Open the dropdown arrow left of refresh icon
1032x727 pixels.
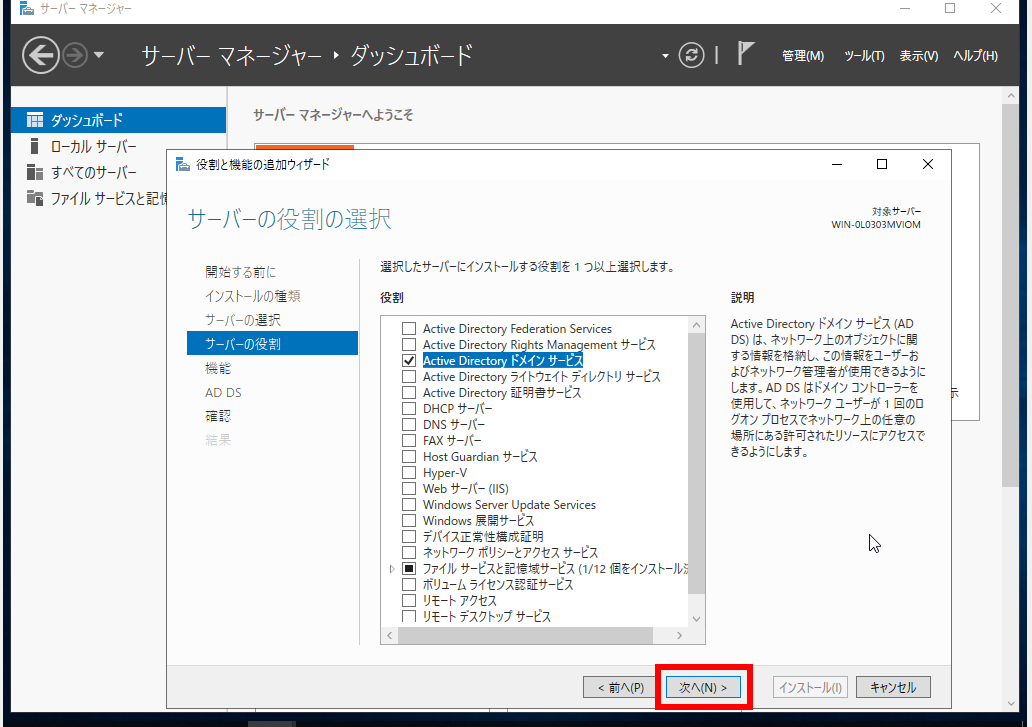click(x=665, y=56)
